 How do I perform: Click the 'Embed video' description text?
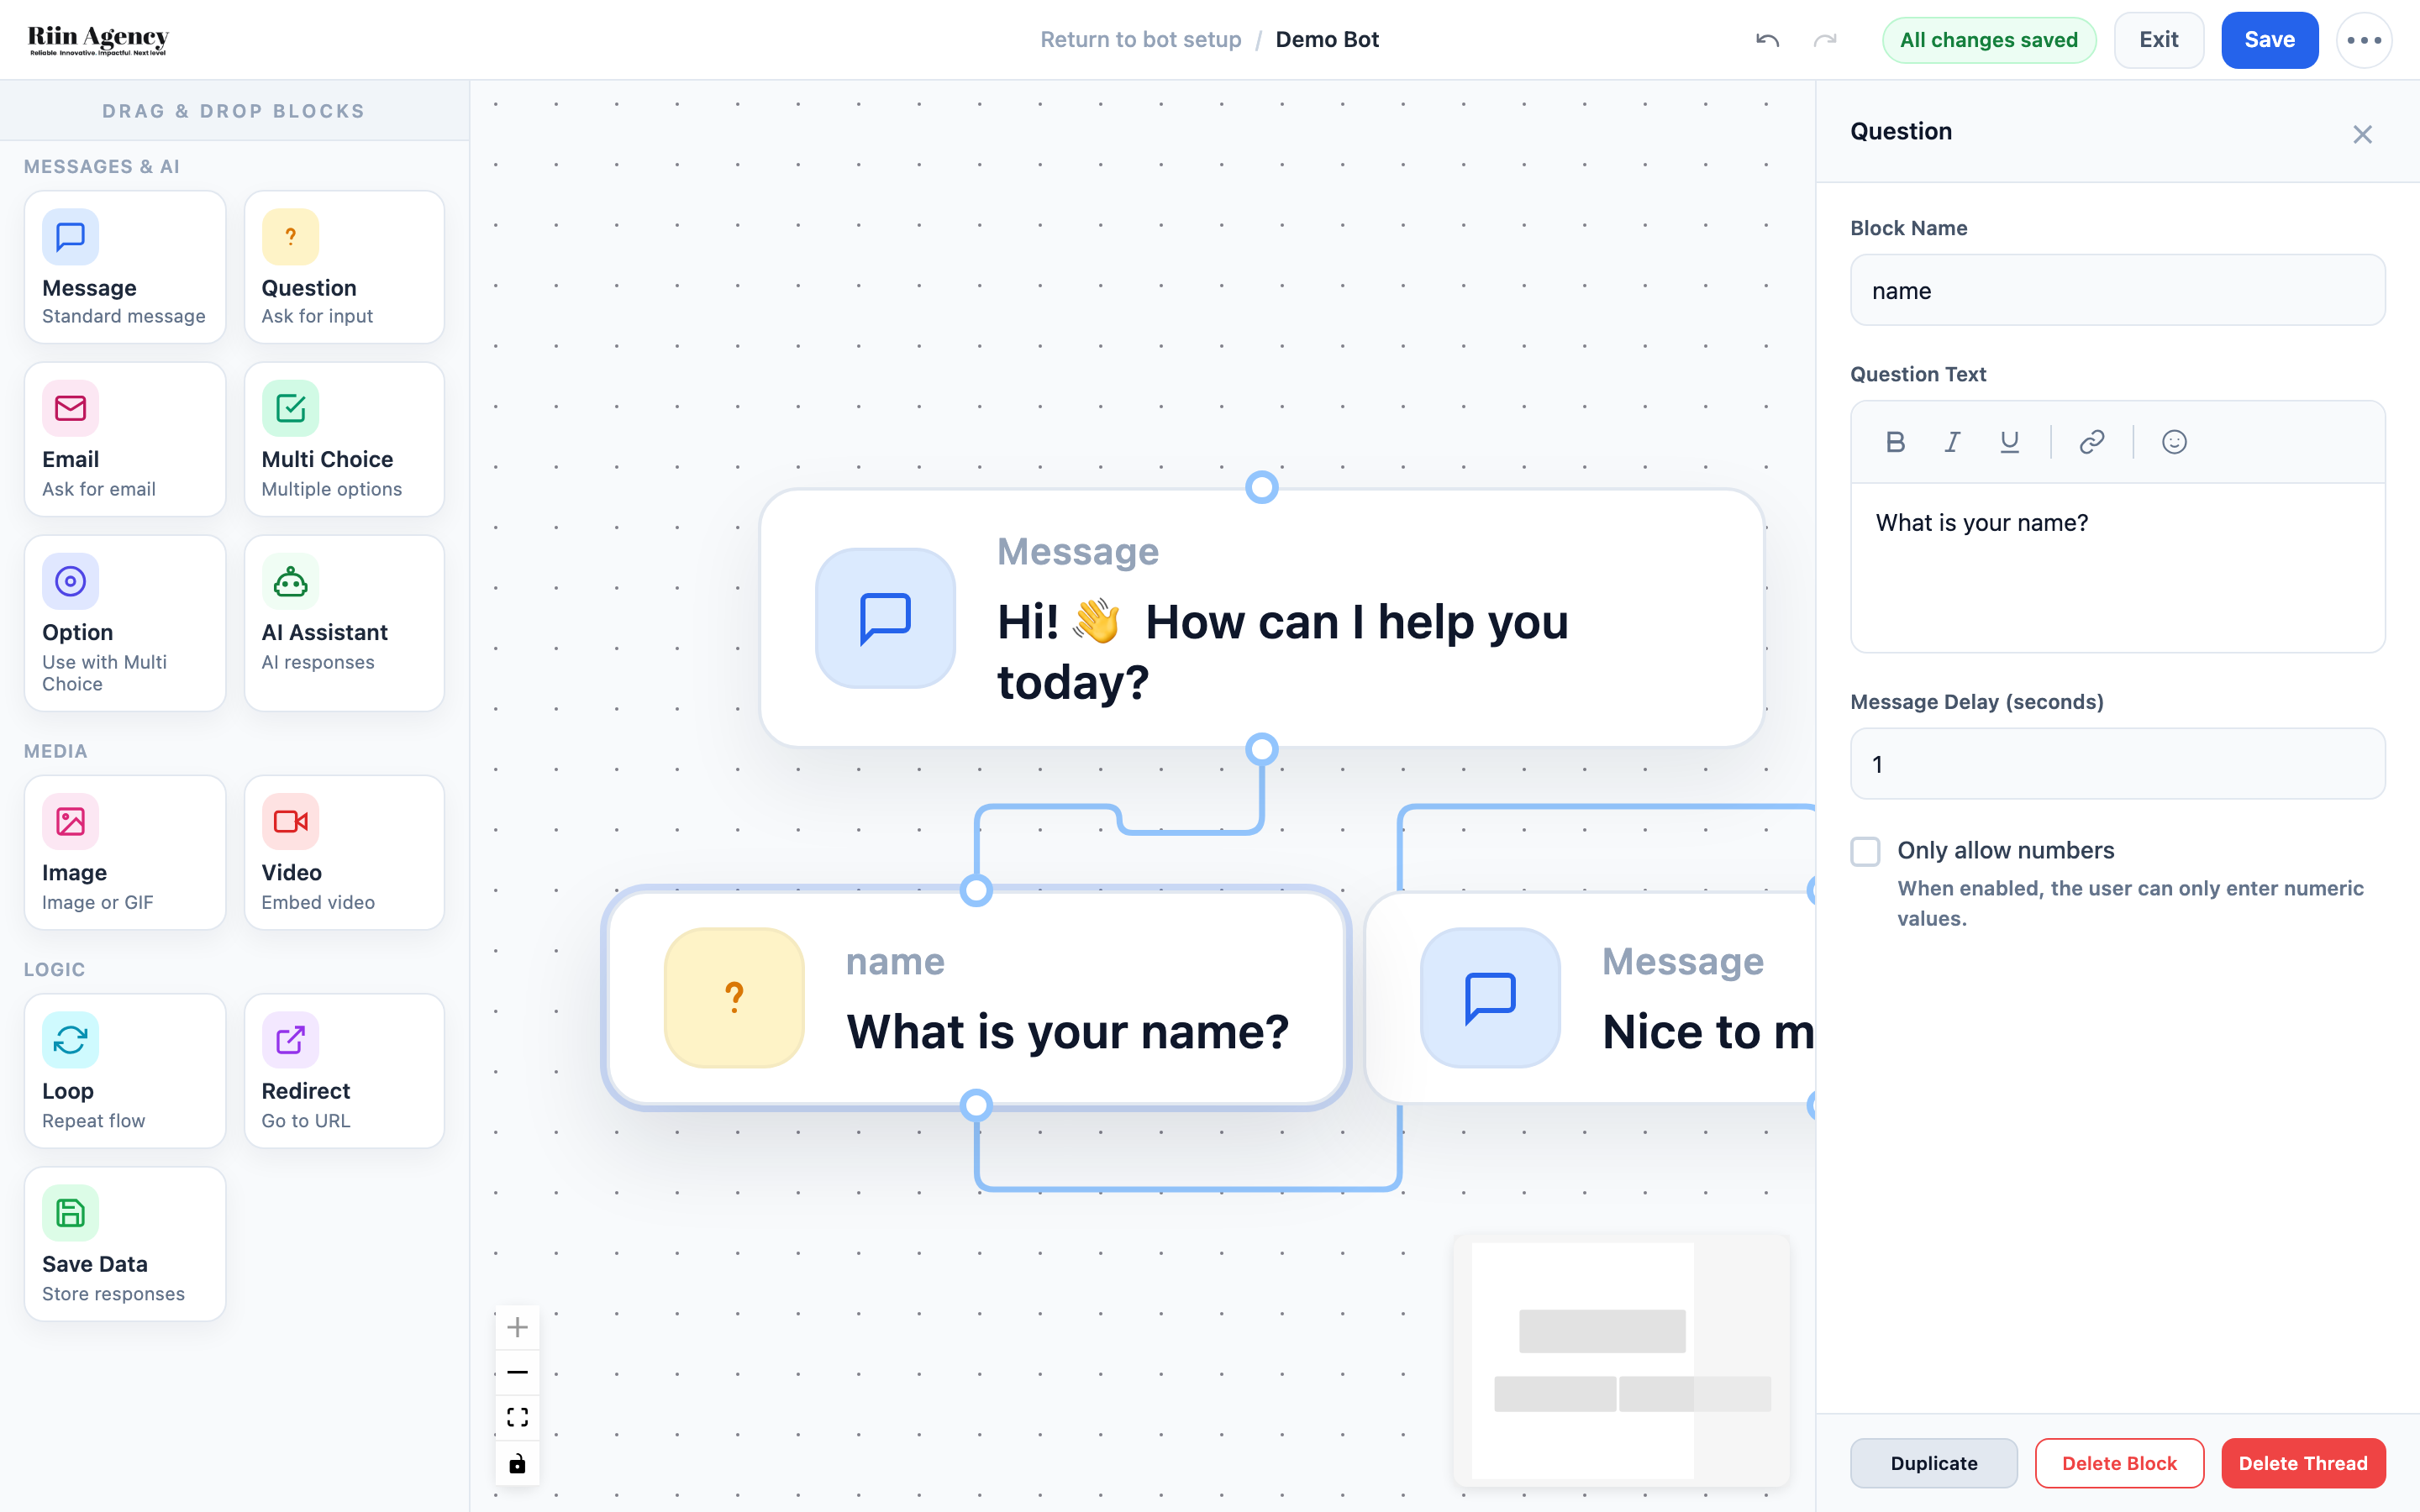[x=318, y=902]
